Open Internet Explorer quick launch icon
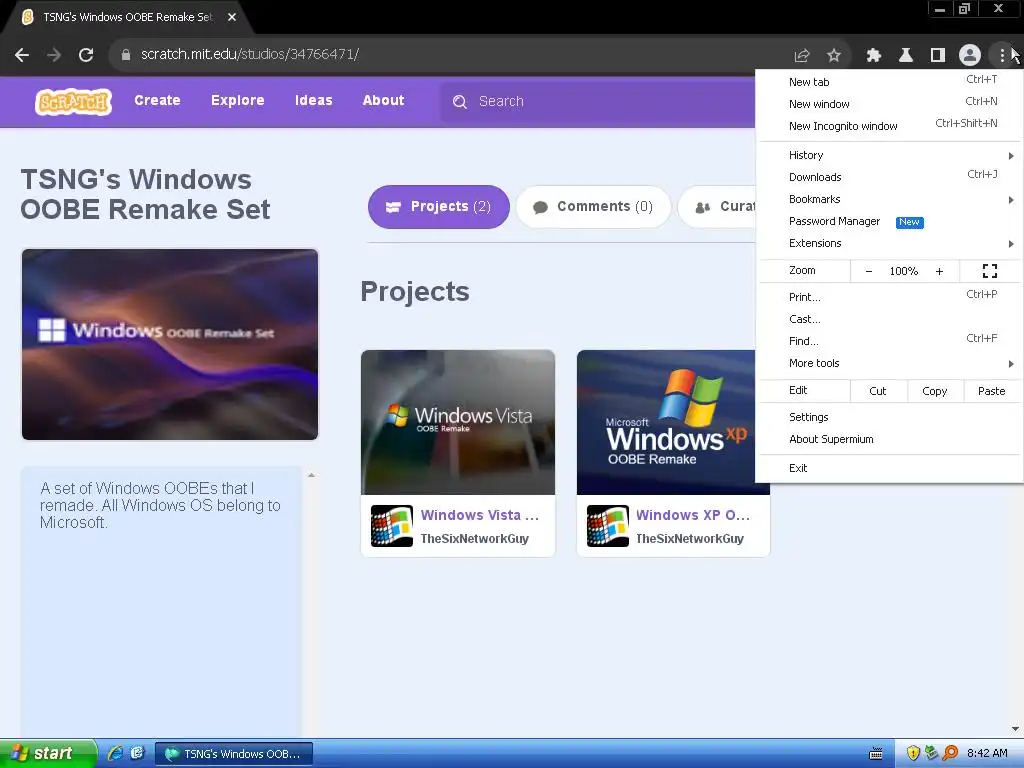The width and height of the screenshot is (1024, 768). point(116,753)
